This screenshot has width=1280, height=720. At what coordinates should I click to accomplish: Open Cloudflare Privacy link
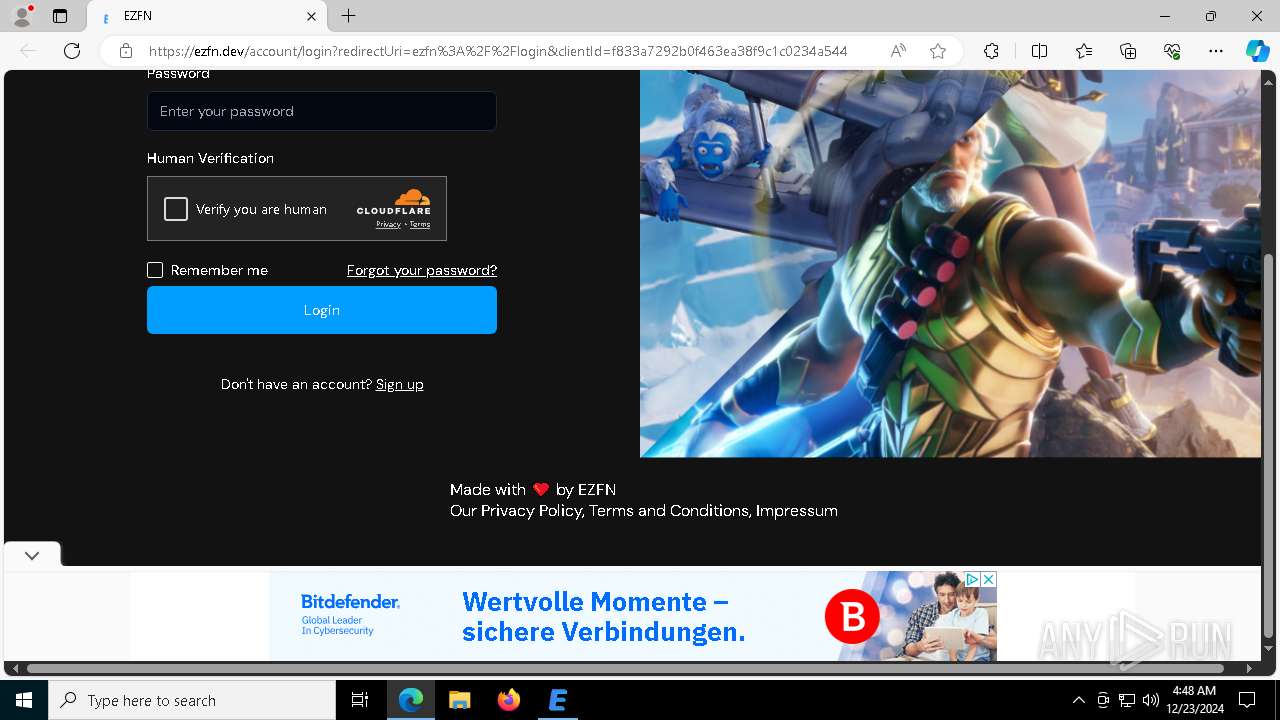[388, 225]
